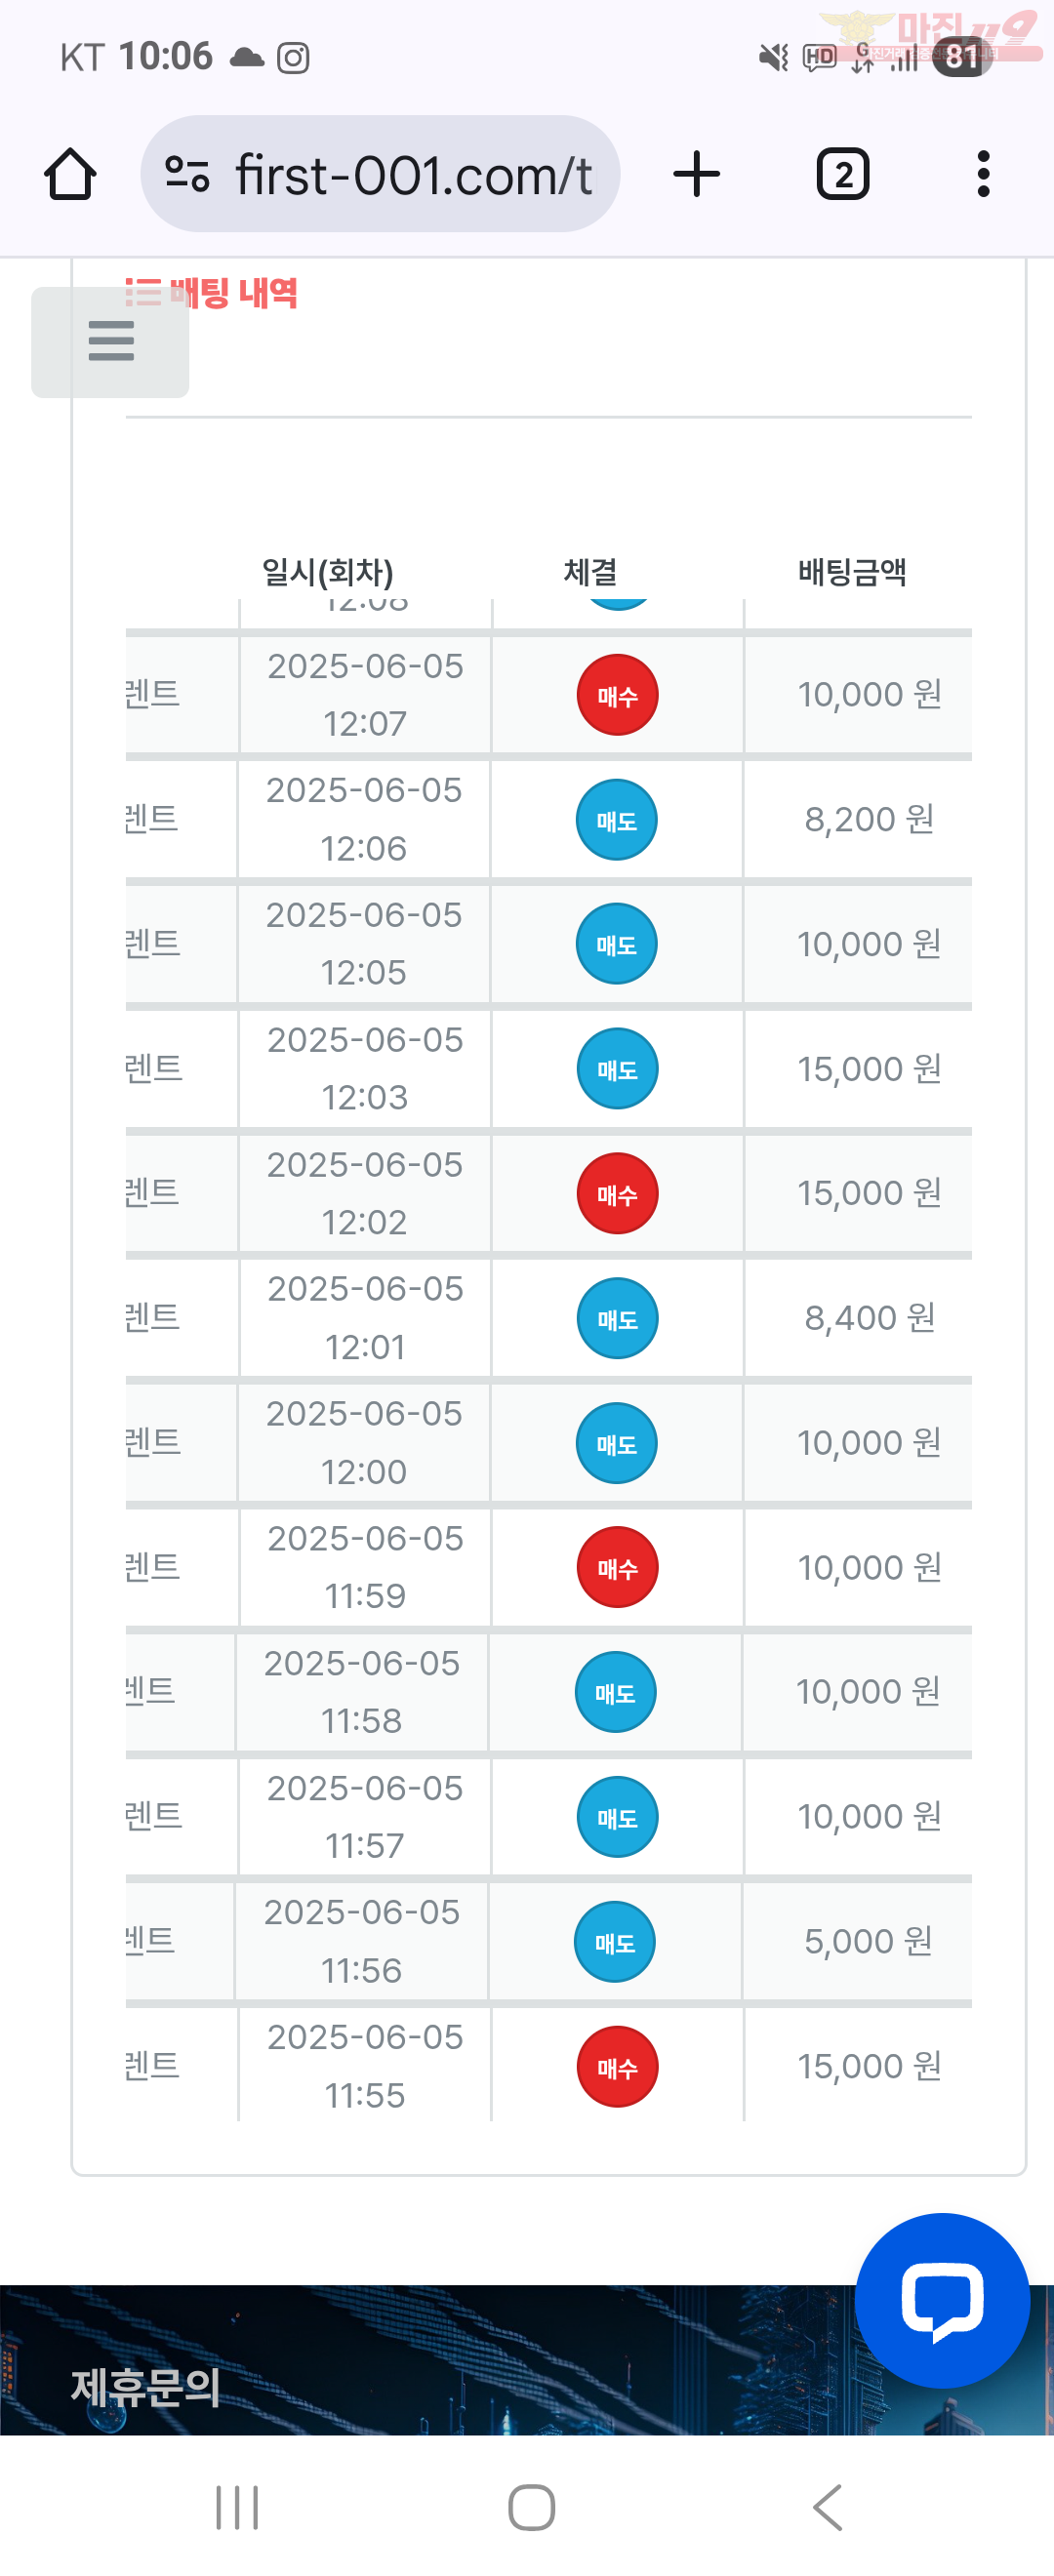Tap the browser home icon
Viewport: 1054px width, 2576px height.
click(70, 175)
